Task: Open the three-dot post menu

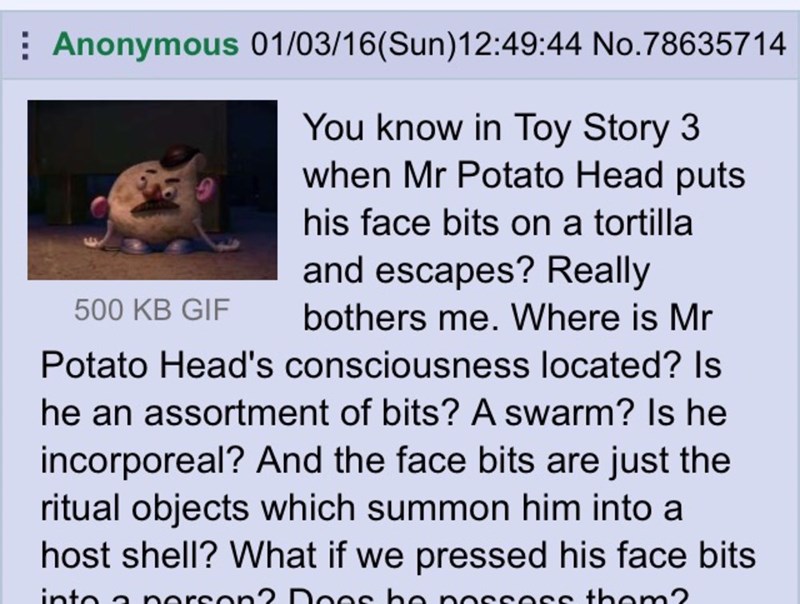Action: click(x=25, y=45)
